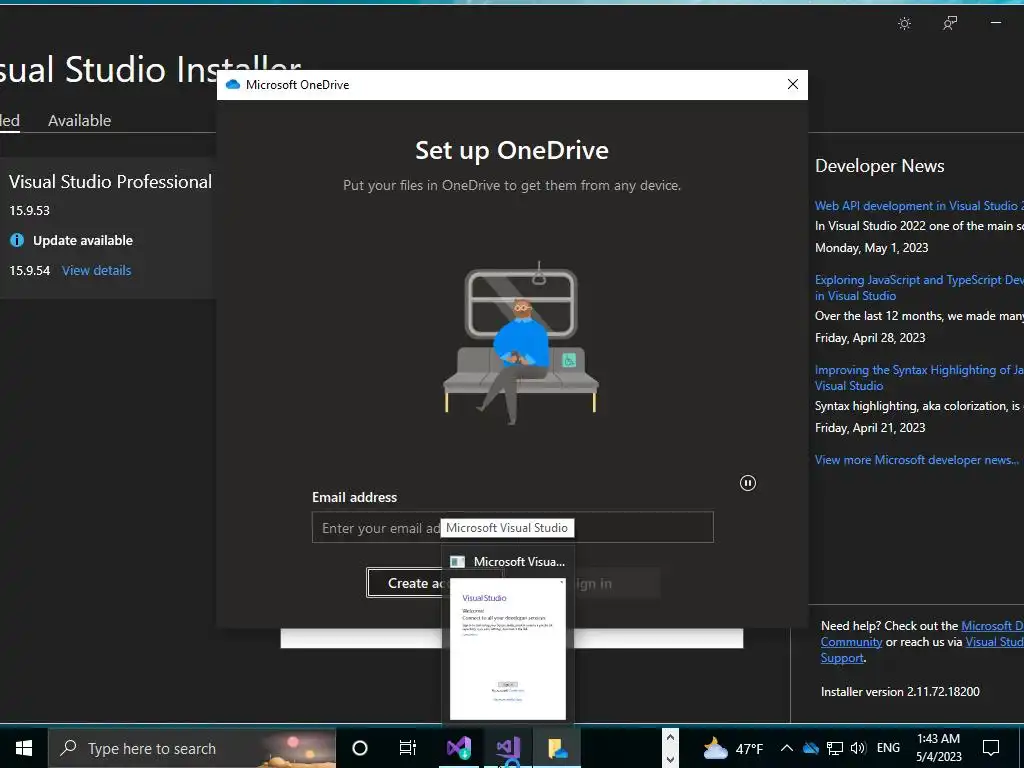Screen dimensions: 1024x768
Task: Show hidden system tray icons
Action: 787,748
